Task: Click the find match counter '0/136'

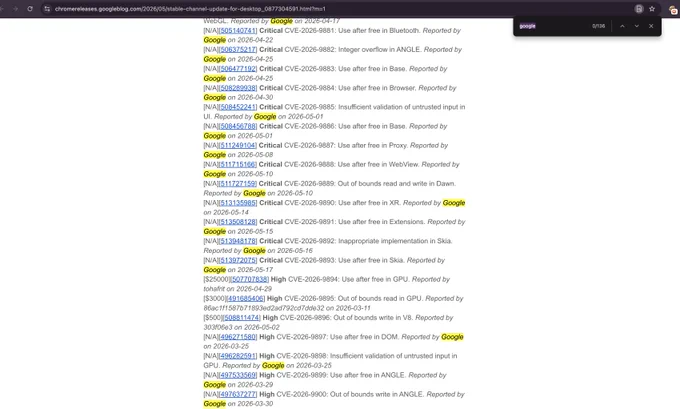Action: [x=598, y=26]
